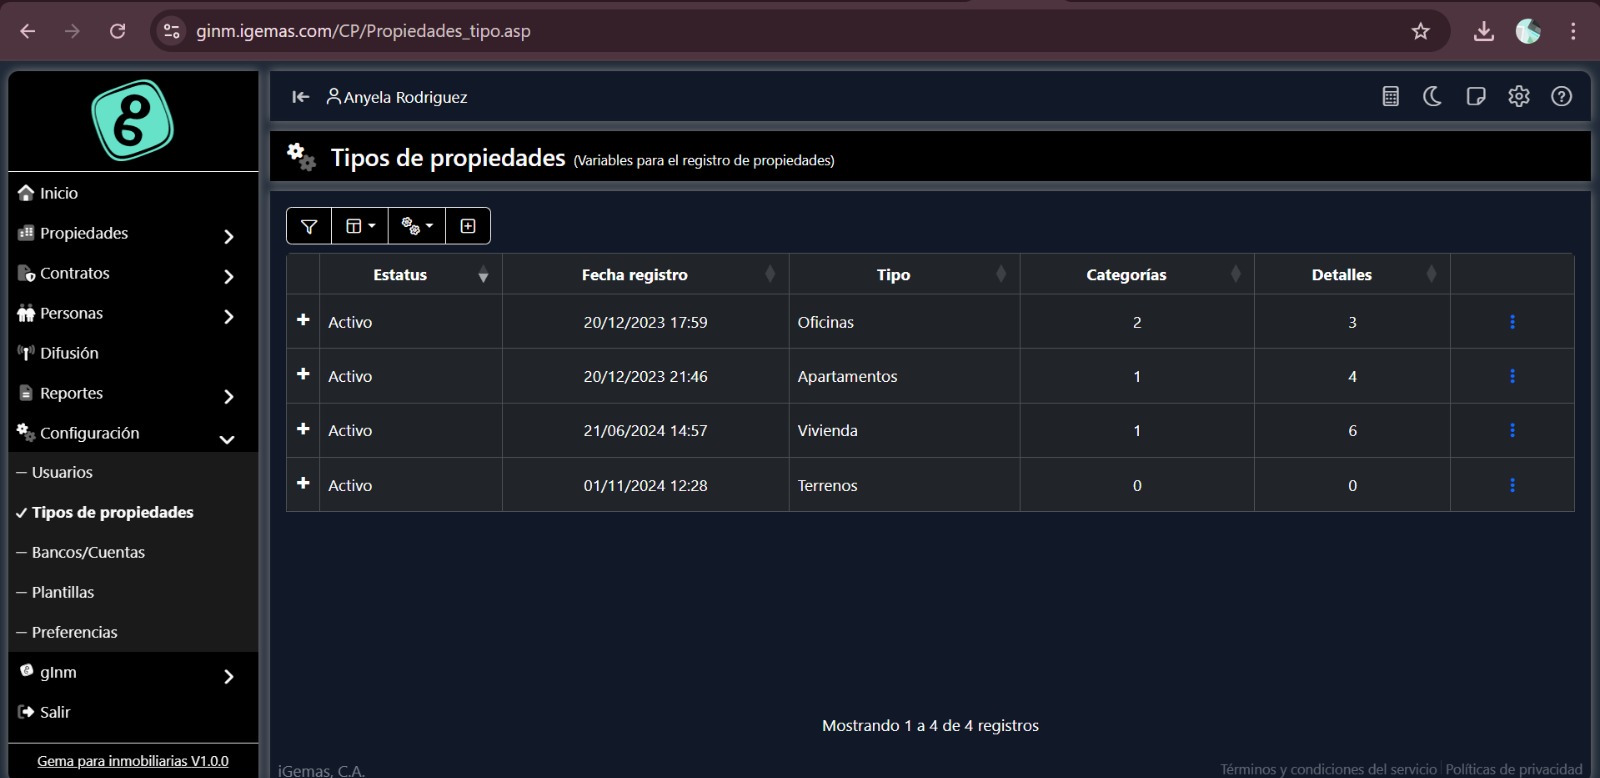This screenshot has width=1600, height=778.
Task: Toggle dark mode with the moon icon
Action: click(x=1432, y=97)
